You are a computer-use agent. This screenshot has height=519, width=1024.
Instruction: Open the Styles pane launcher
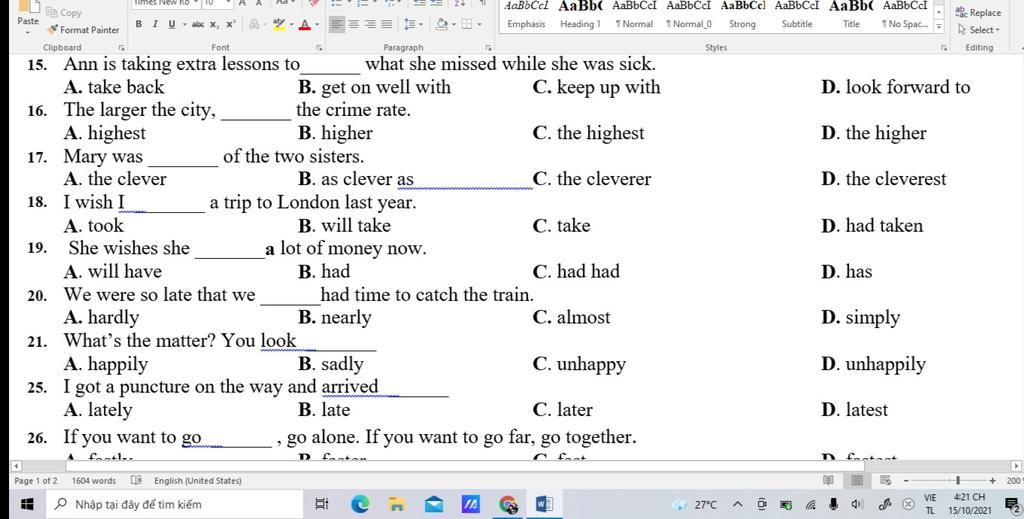944,48
